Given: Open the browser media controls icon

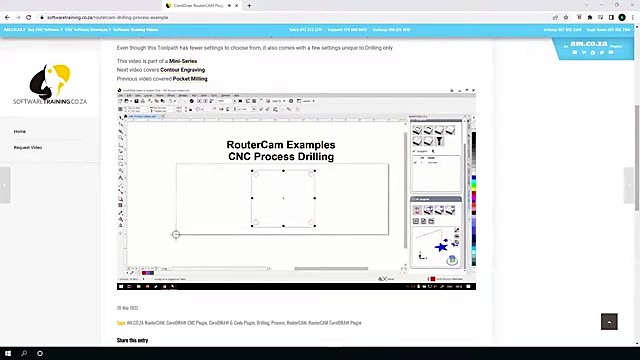Looking at the screenshot, I should (600, 18).
